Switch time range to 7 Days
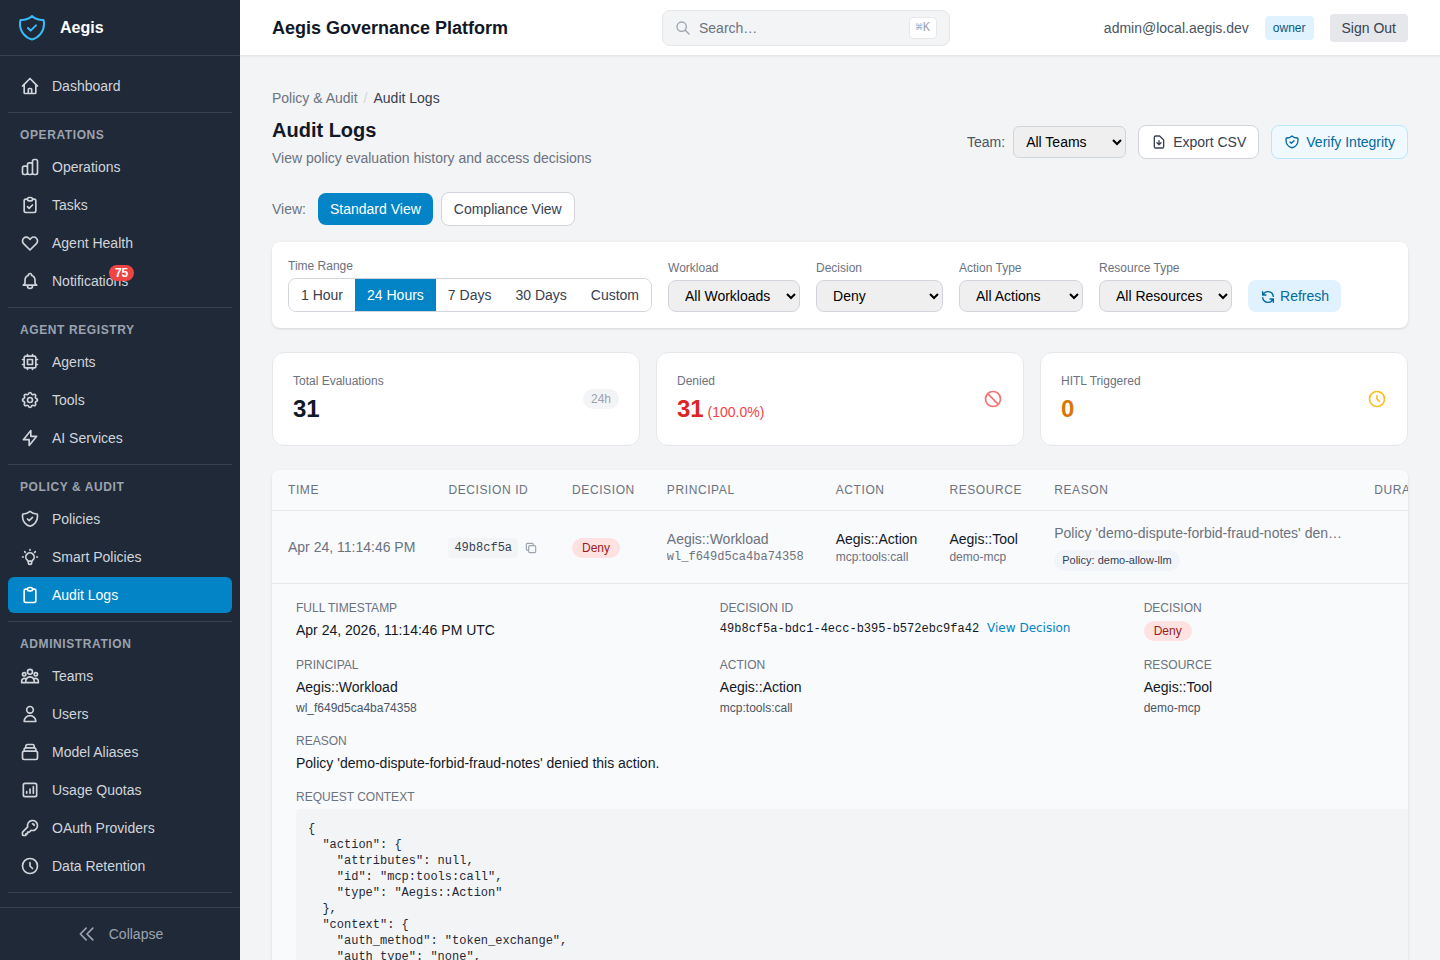1440x960 pixels. (x=469, y=295)
